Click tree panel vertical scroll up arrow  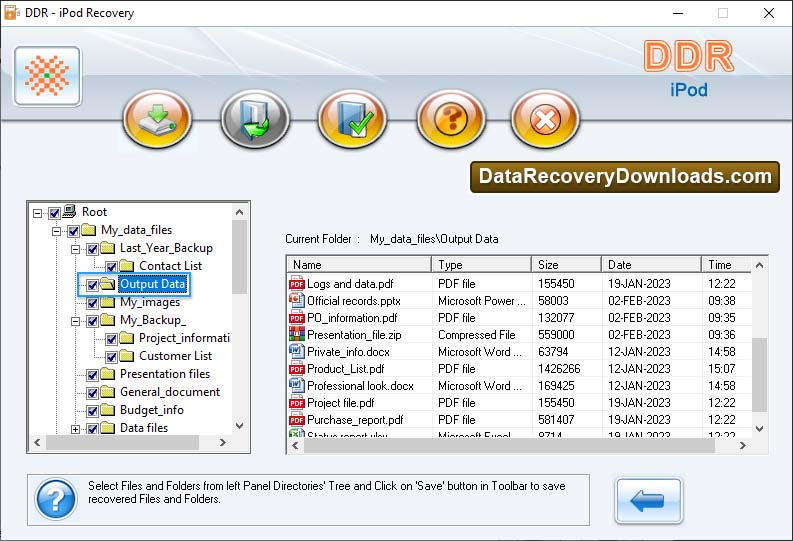pos(240,212)
